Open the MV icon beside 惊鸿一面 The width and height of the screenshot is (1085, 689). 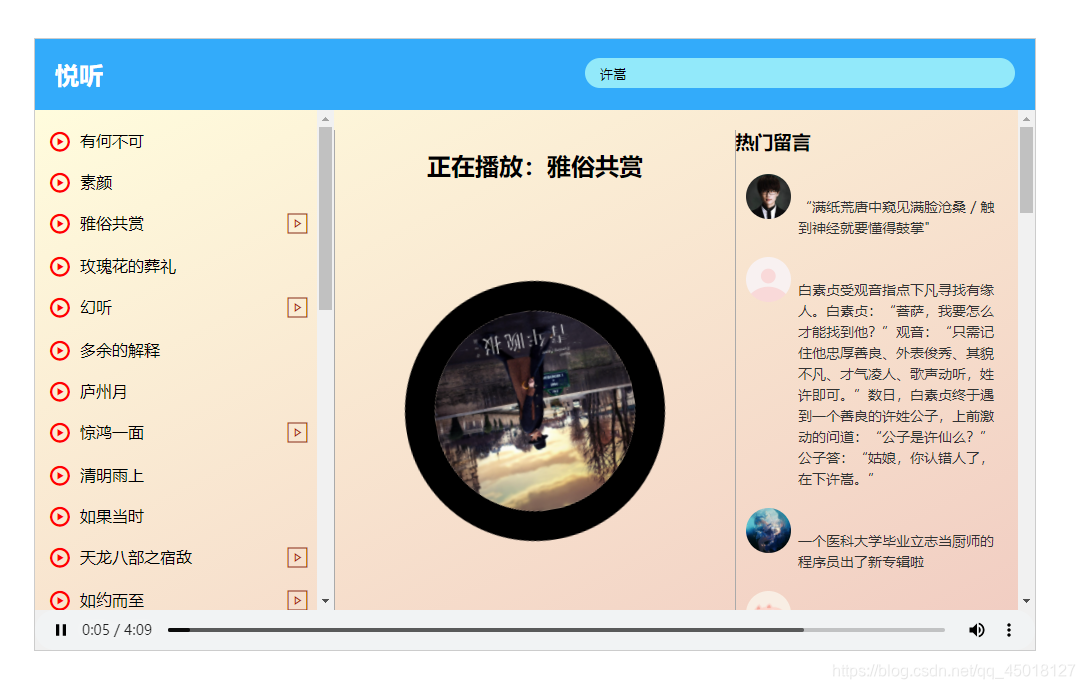[297, 432]
